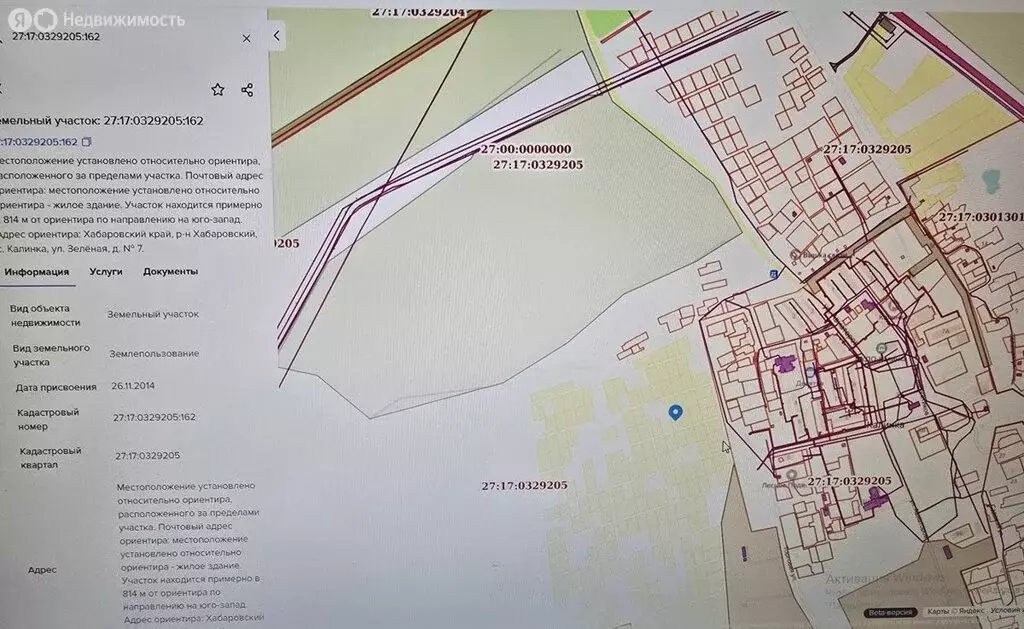Collapse the side panel with the chevron arrow
The height and width of the screenshot is (629, 1024).
[277, 35]
